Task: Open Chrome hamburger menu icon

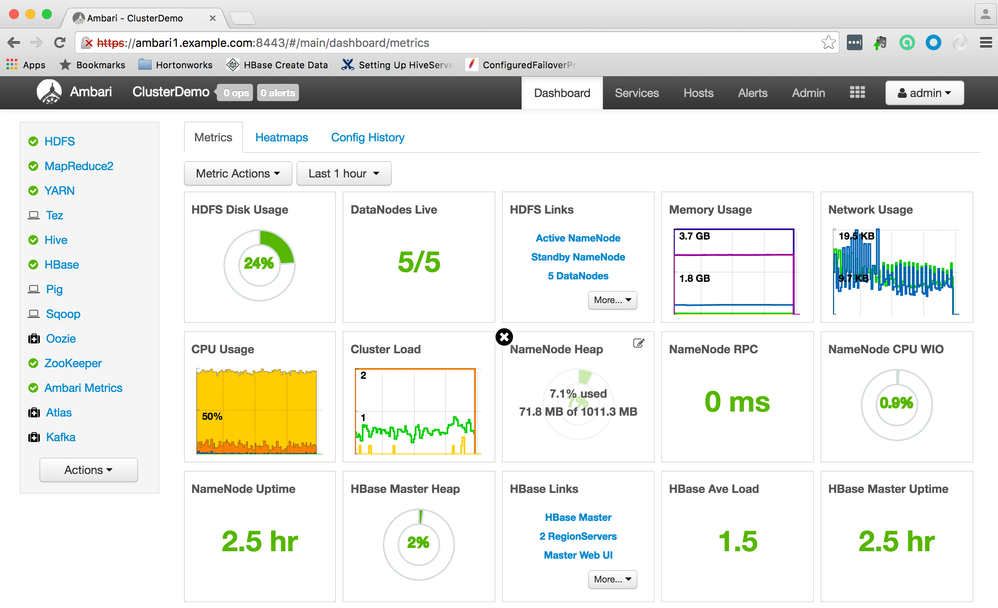Action: (986, 43)
